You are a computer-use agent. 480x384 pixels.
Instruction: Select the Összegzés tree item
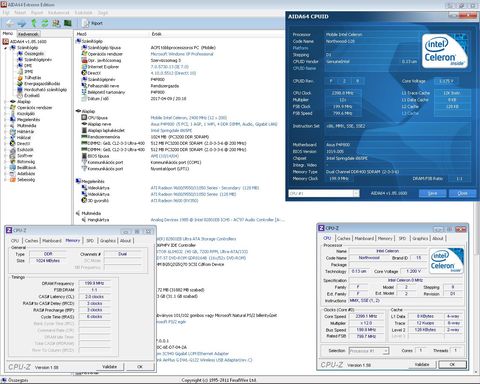tap(34, 53)
